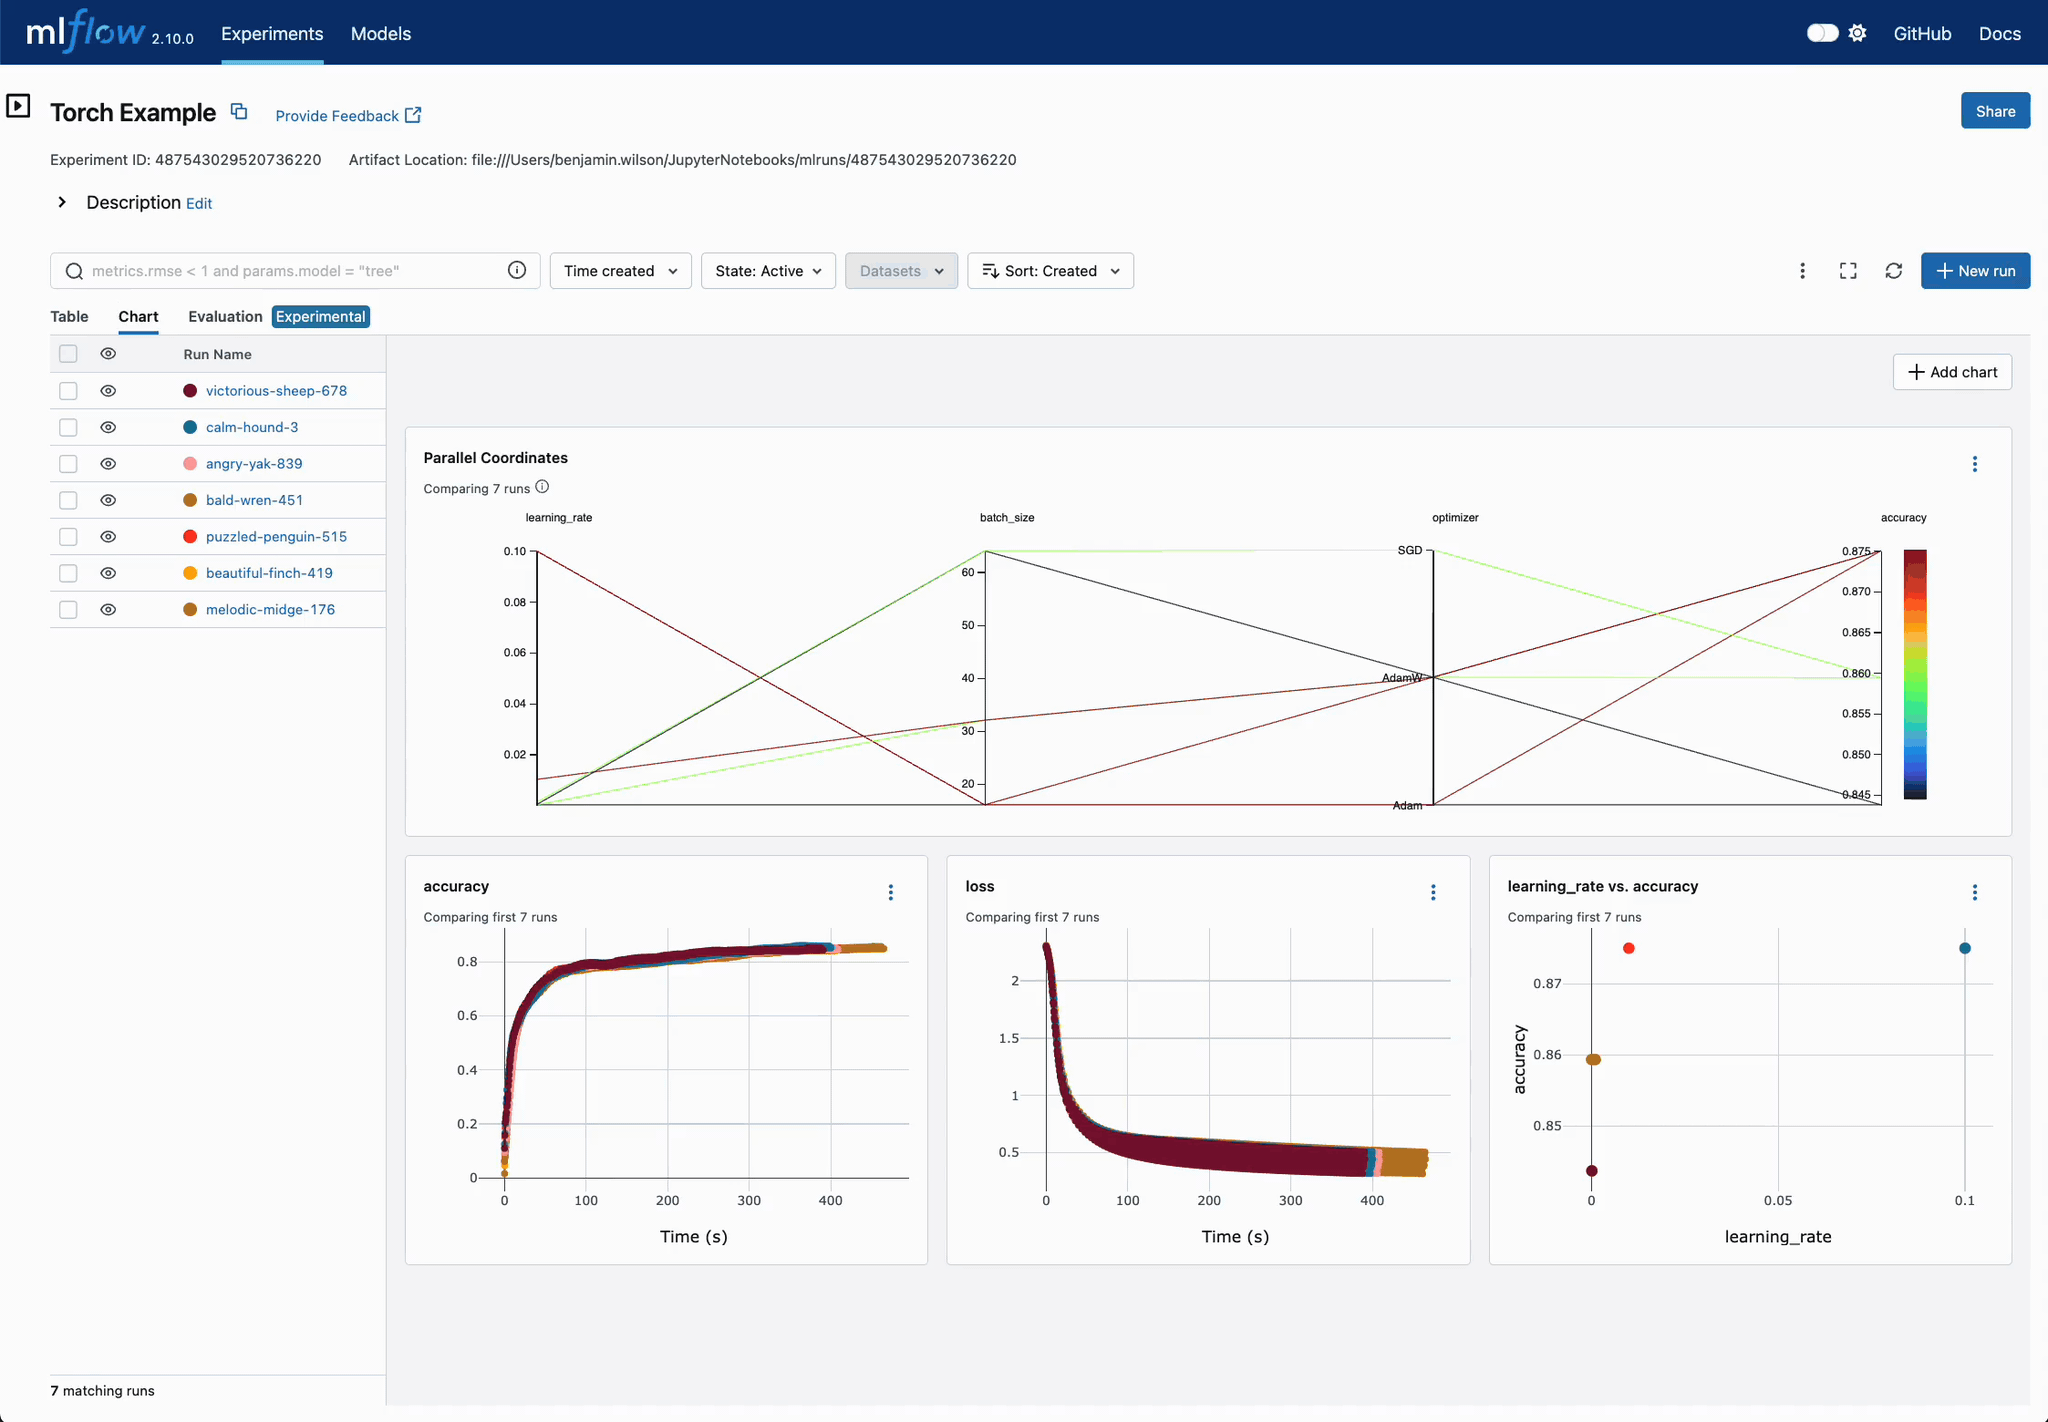Open the Time created dropdown
This screenshot has width=2048, height=1422.
[620, 271]
